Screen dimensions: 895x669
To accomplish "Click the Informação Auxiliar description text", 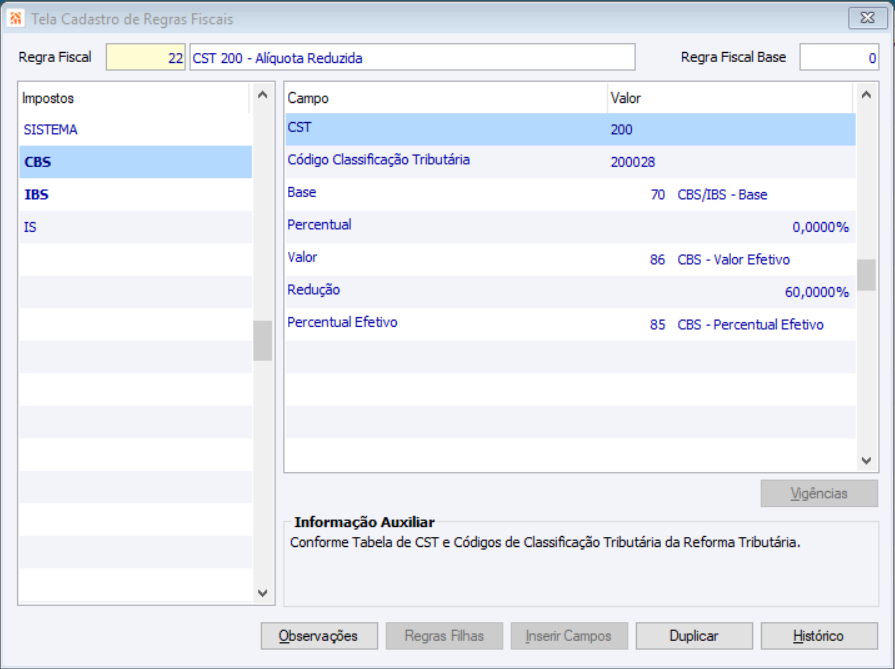I will click(x=545, y=542).
